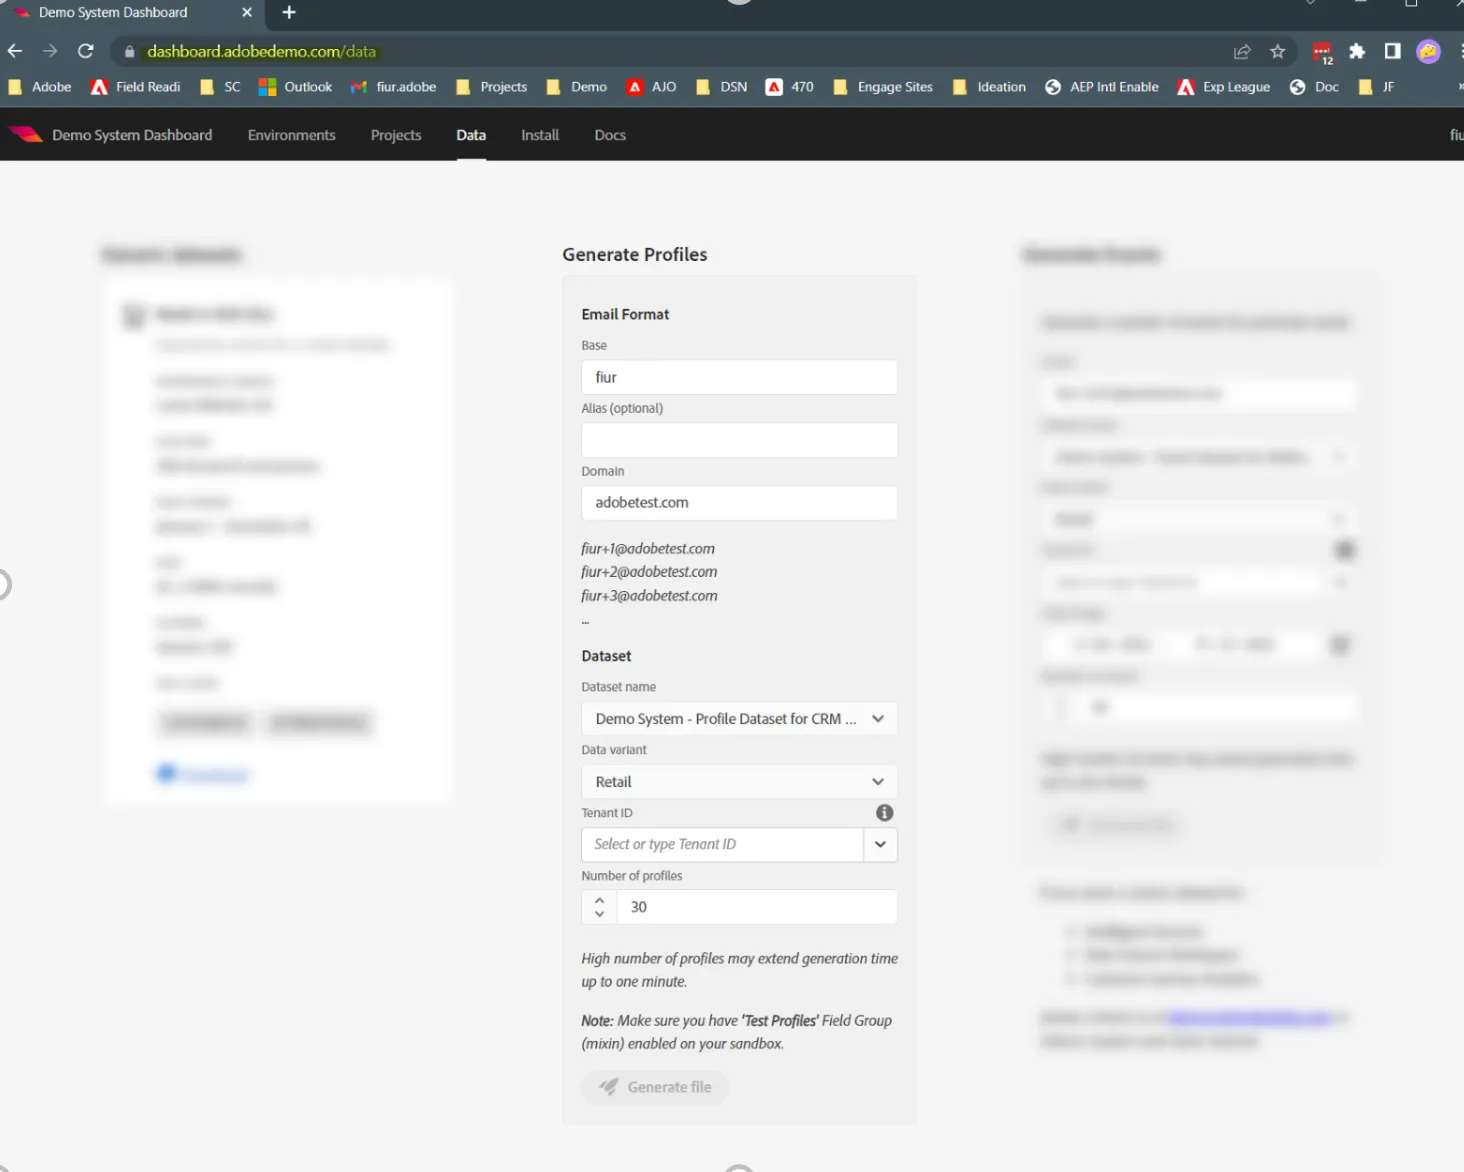Open the AJO bookmark
The width and height of the screenshot is (1464, 1172).
point(651,87)
